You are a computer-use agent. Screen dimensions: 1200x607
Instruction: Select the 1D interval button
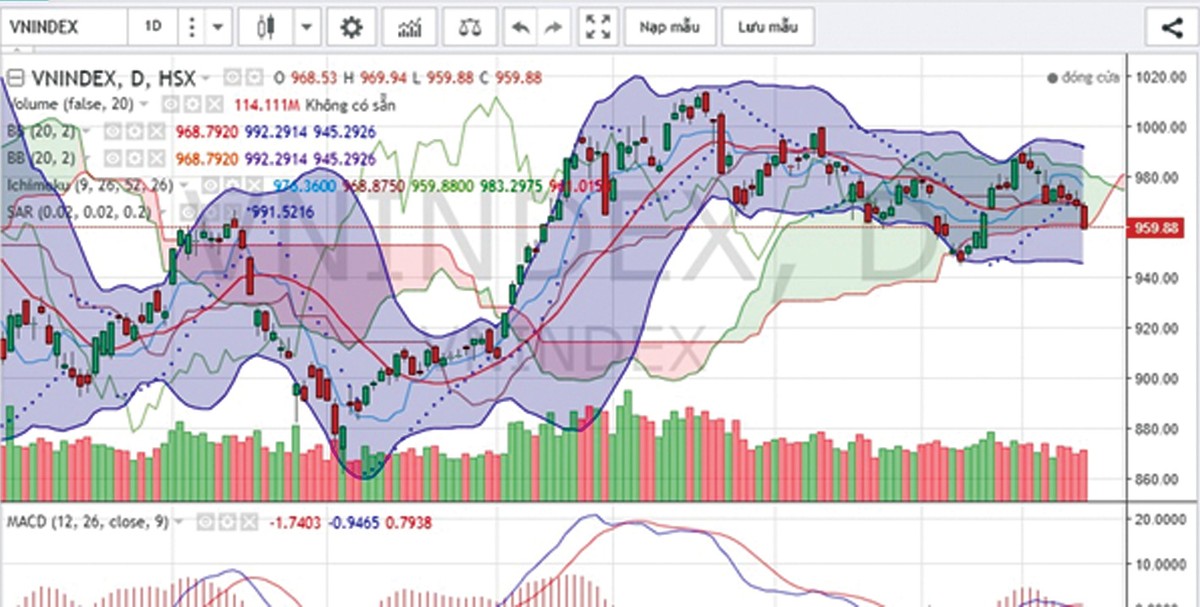click(x=153, y=27)
